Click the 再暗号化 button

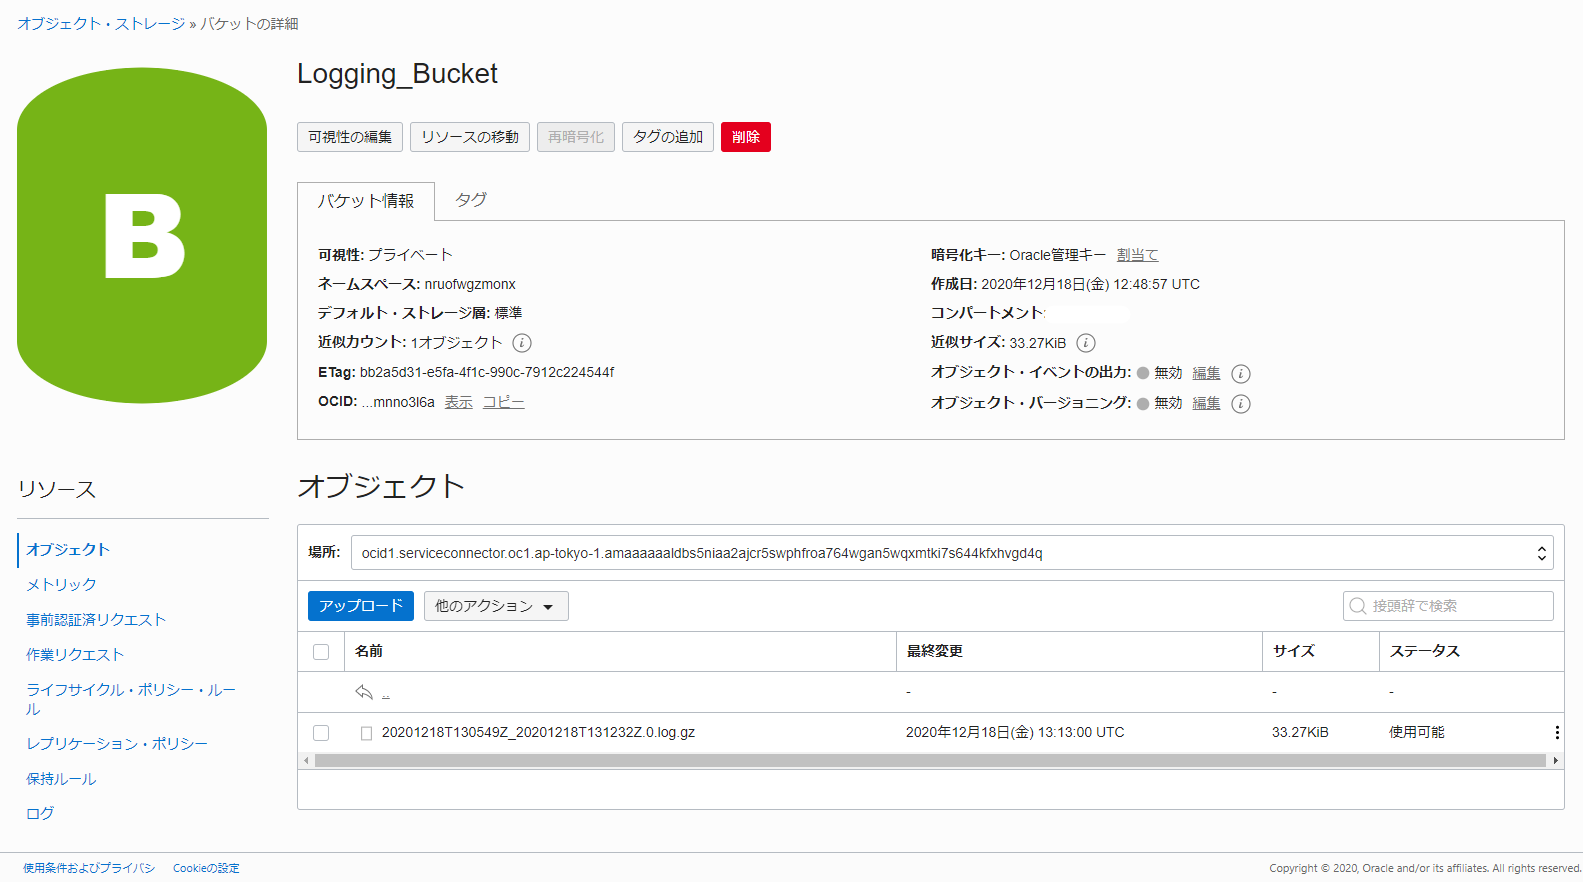(x=576, y=137)
